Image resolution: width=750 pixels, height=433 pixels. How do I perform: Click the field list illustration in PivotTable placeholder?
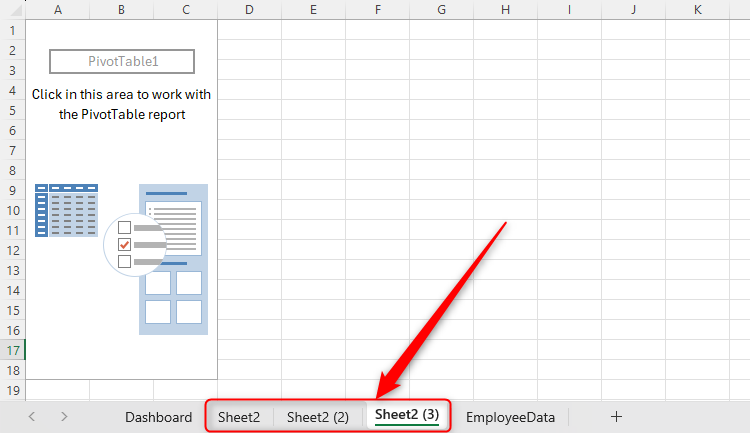pos(173,258)
